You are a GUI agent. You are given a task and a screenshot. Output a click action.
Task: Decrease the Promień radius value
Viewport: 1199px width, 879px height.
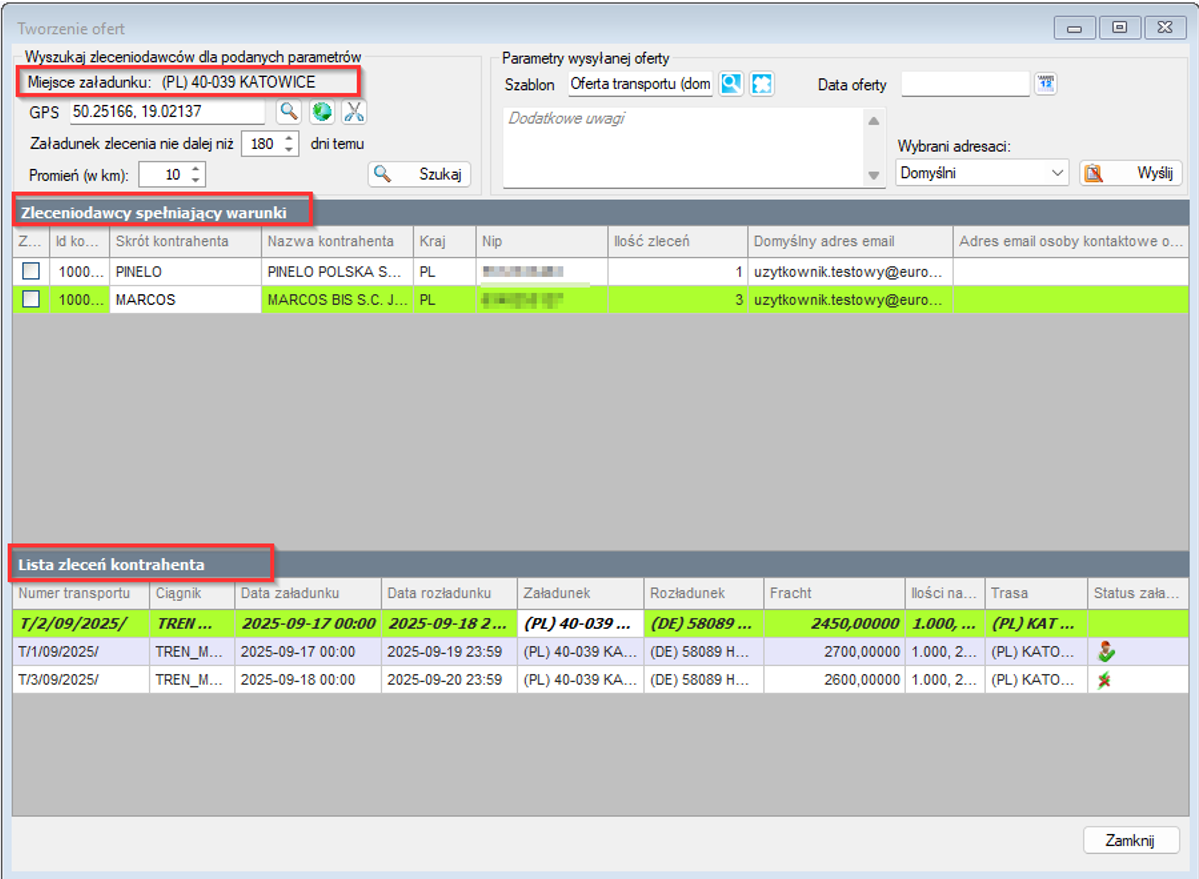(196, 180)
